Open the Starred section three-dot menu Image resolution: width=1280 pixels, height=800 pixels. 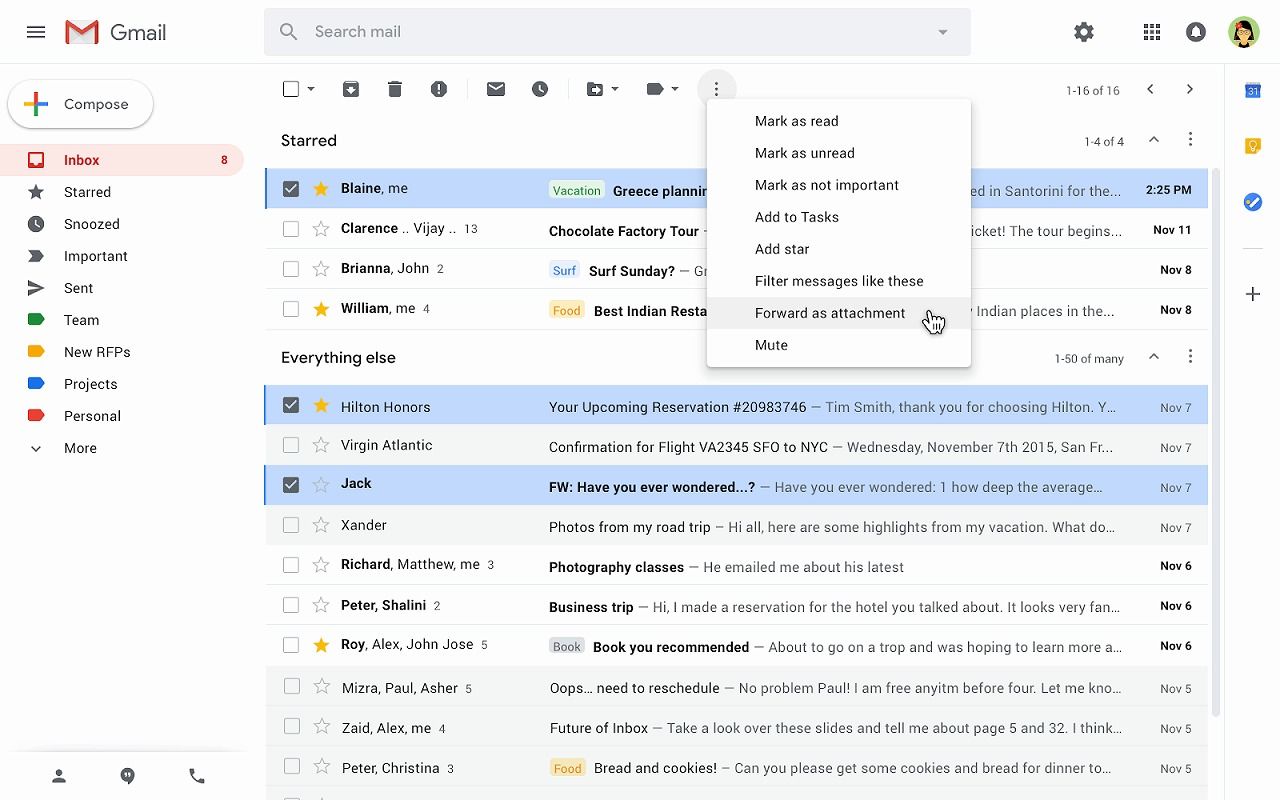tap(1190, 140)
